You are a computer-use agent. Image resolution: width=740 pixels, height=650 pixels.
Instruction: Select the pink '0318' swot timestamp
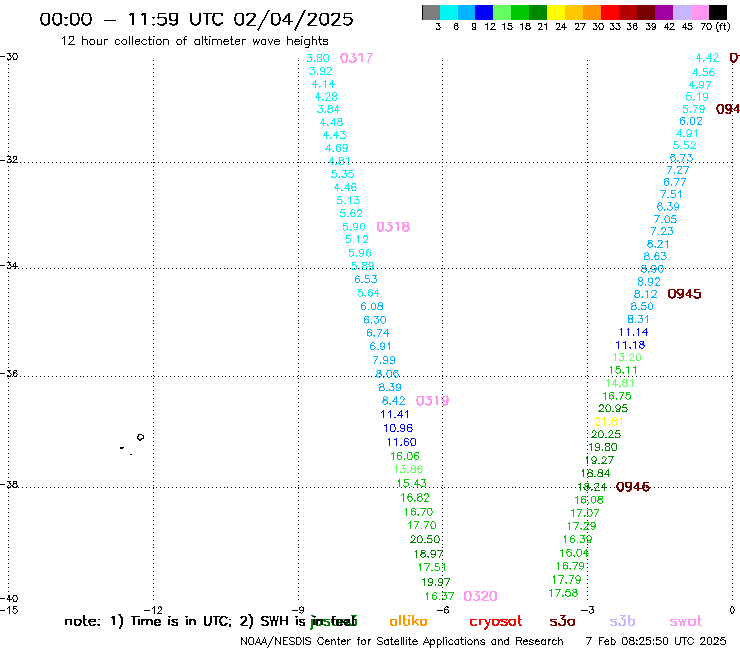tap(393, 227)
